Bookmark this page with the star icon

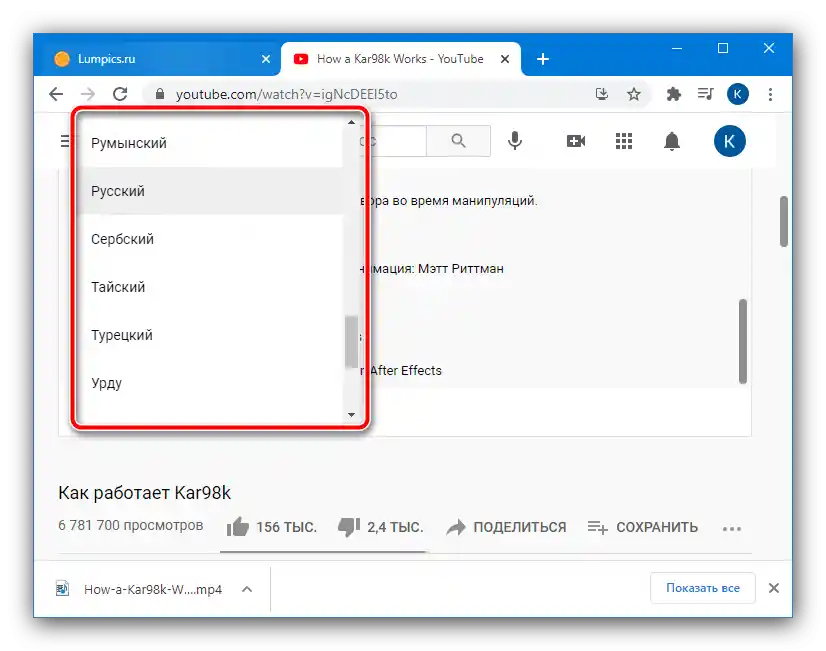(634, 94)
